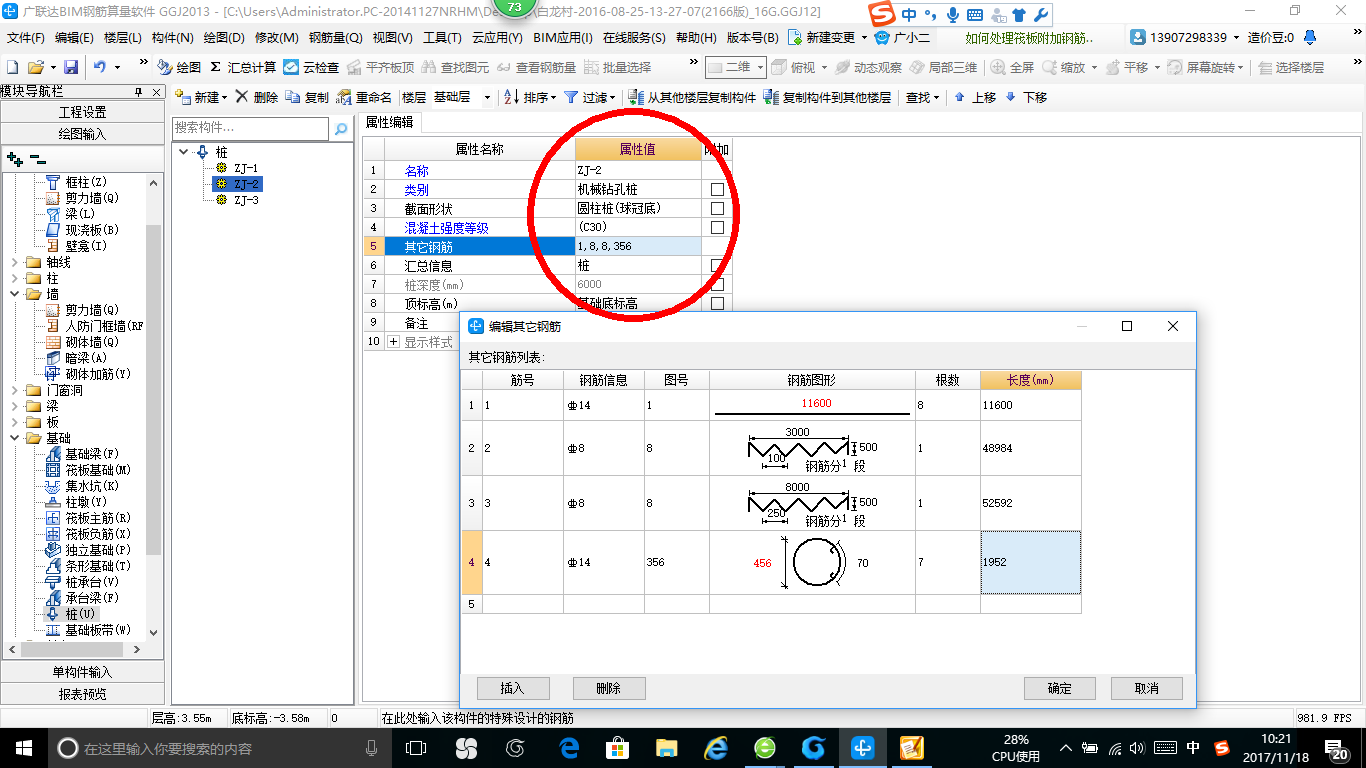
Task: Click the Open folder icon in toolbar
Action: click(36, 67)
